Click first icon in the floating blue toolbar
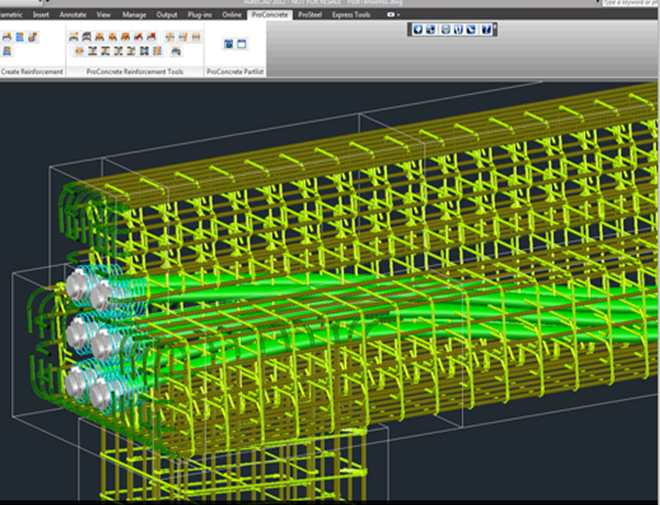Image resolution: width=660 pixels, height=505 pixels. [x=418, y=29]
